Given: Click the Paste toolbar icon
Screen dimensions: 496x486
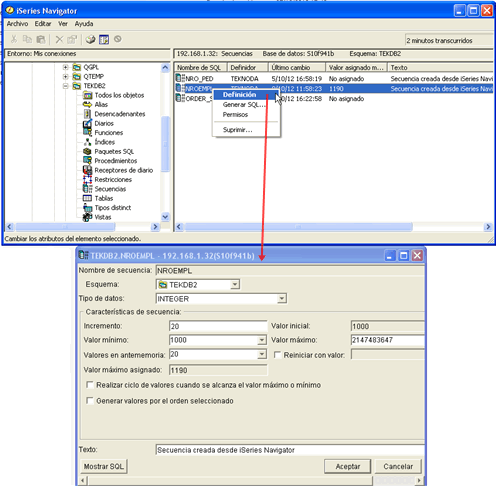Looking at the screenshot, I should [41, 39].
